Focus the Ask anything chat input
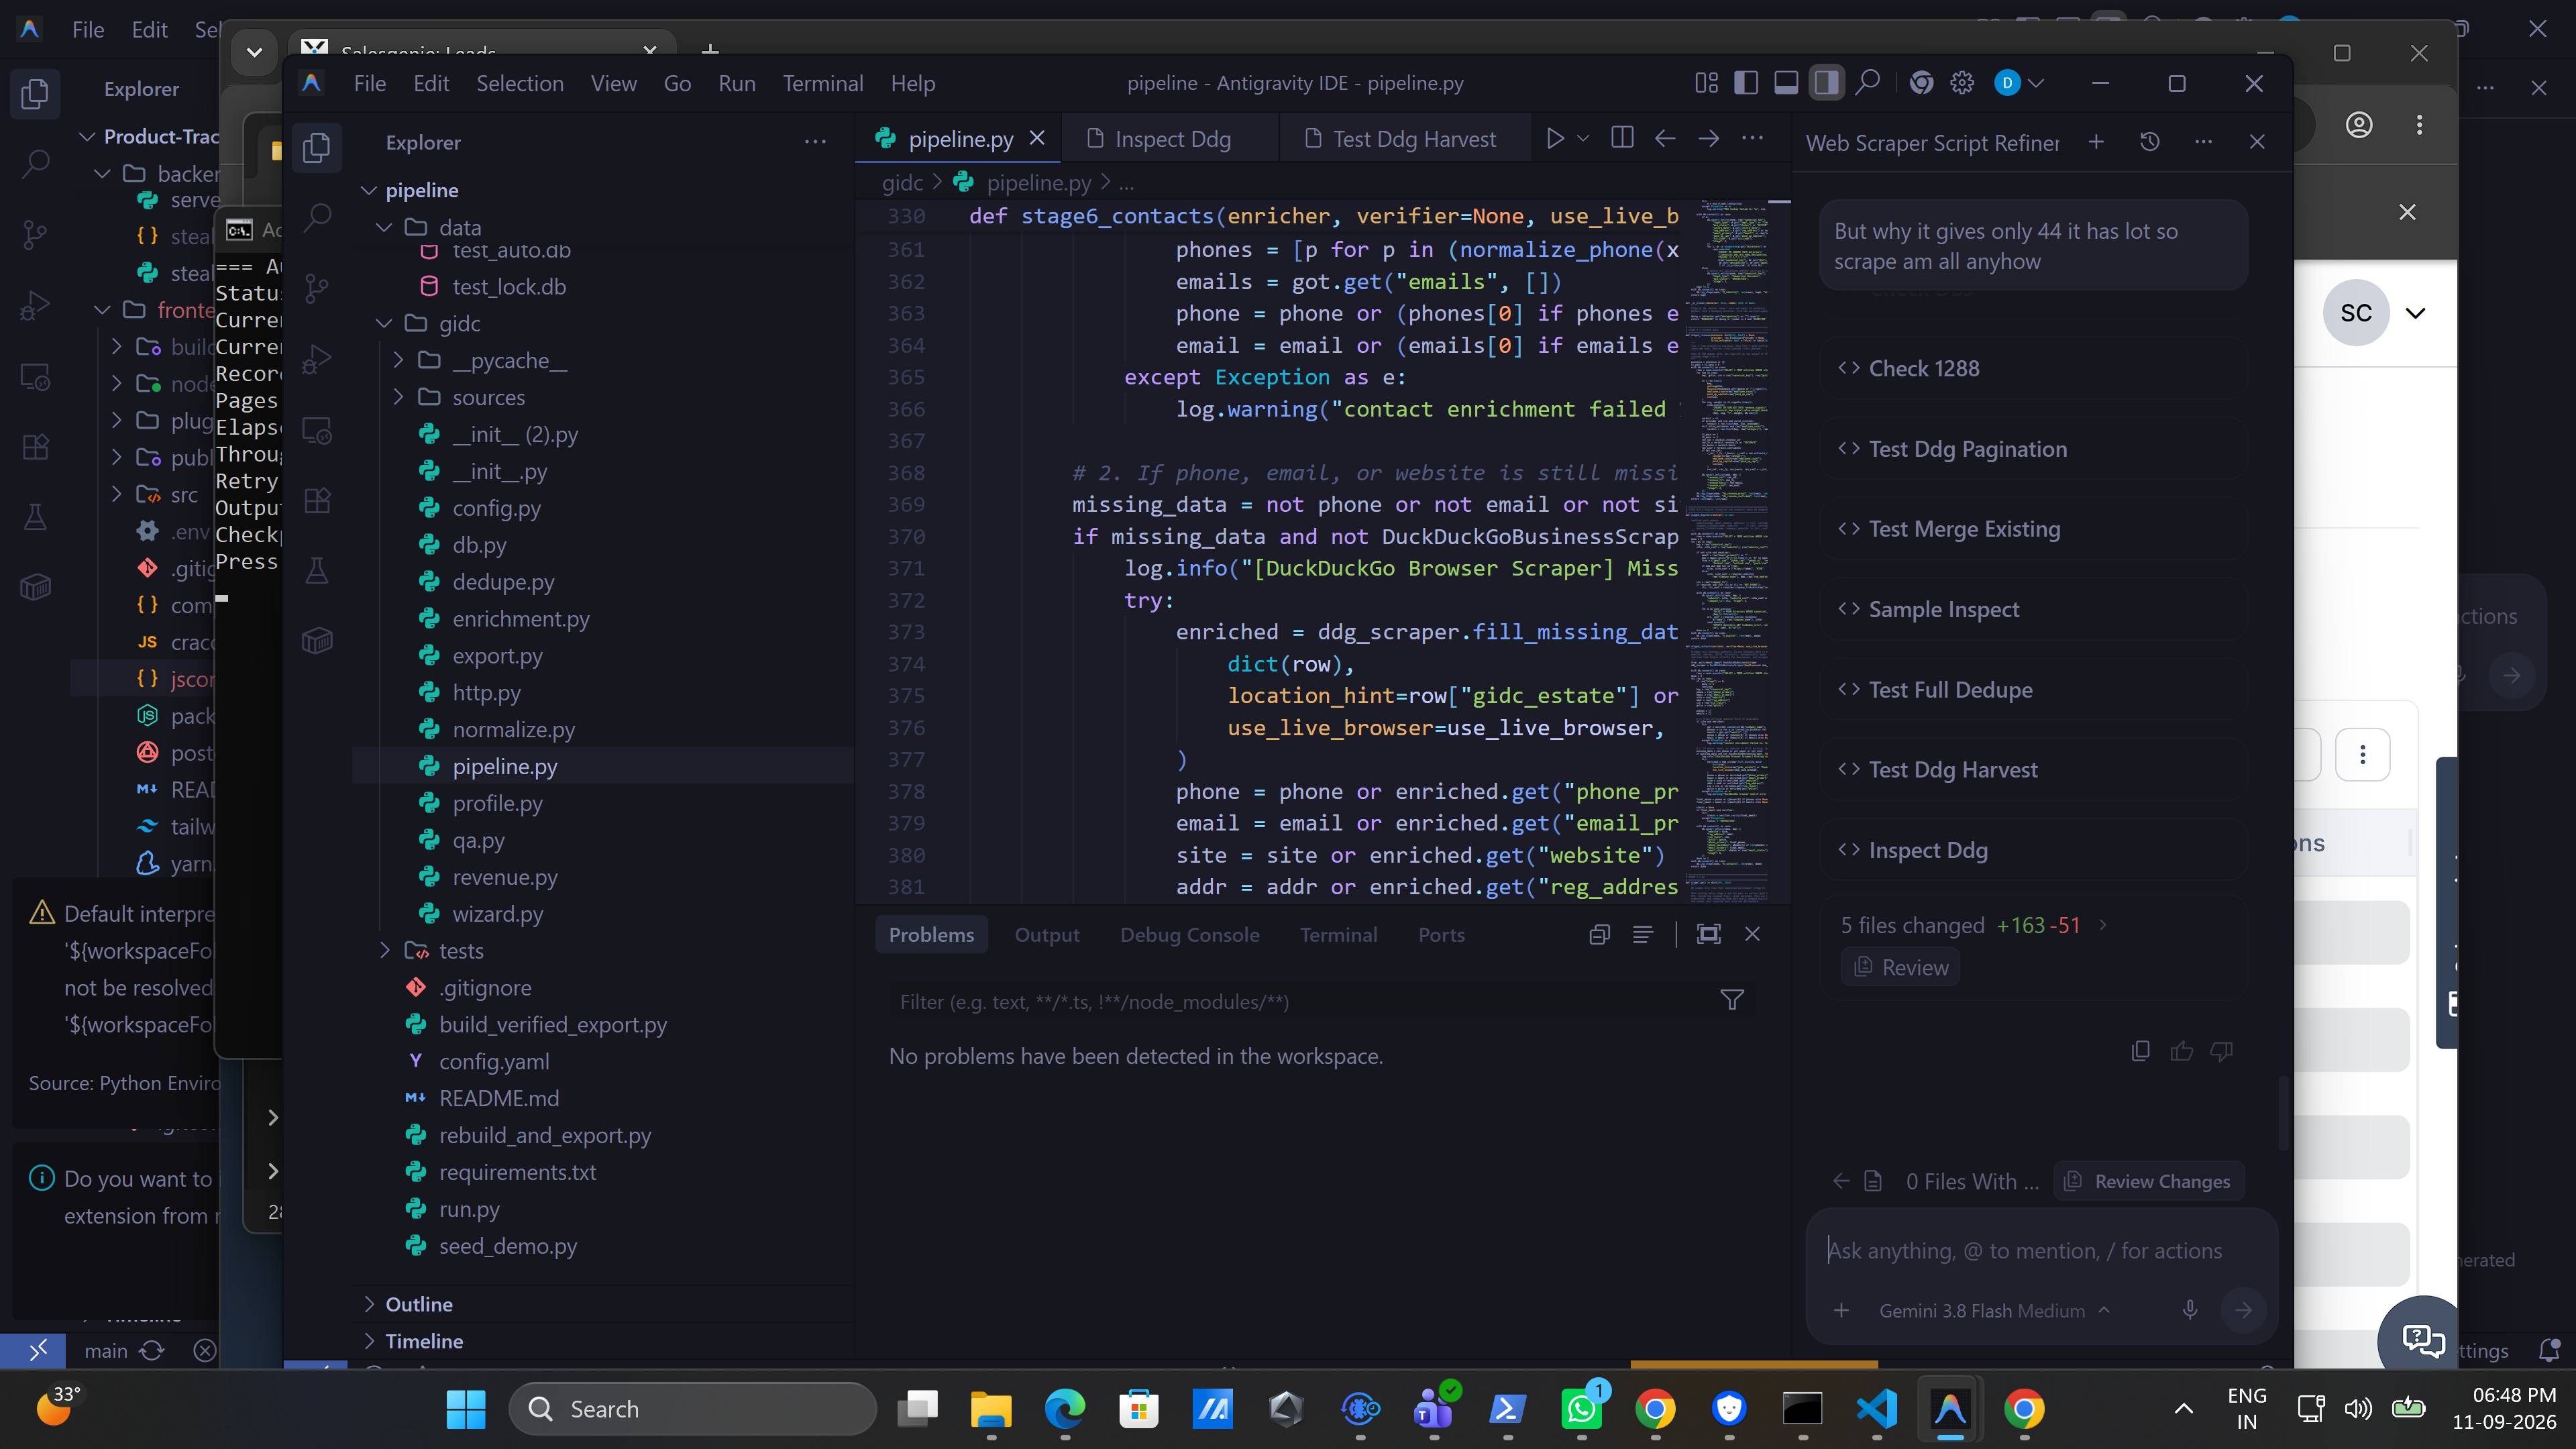2576x1449 pixels. 2030,1250
